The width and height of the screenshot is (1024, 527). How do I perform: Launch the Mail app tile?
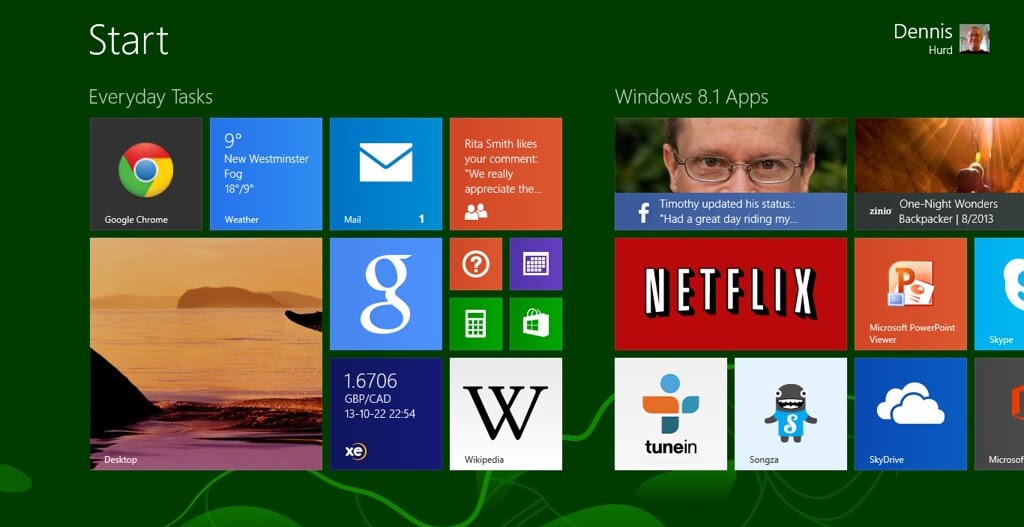pos(385,174)
